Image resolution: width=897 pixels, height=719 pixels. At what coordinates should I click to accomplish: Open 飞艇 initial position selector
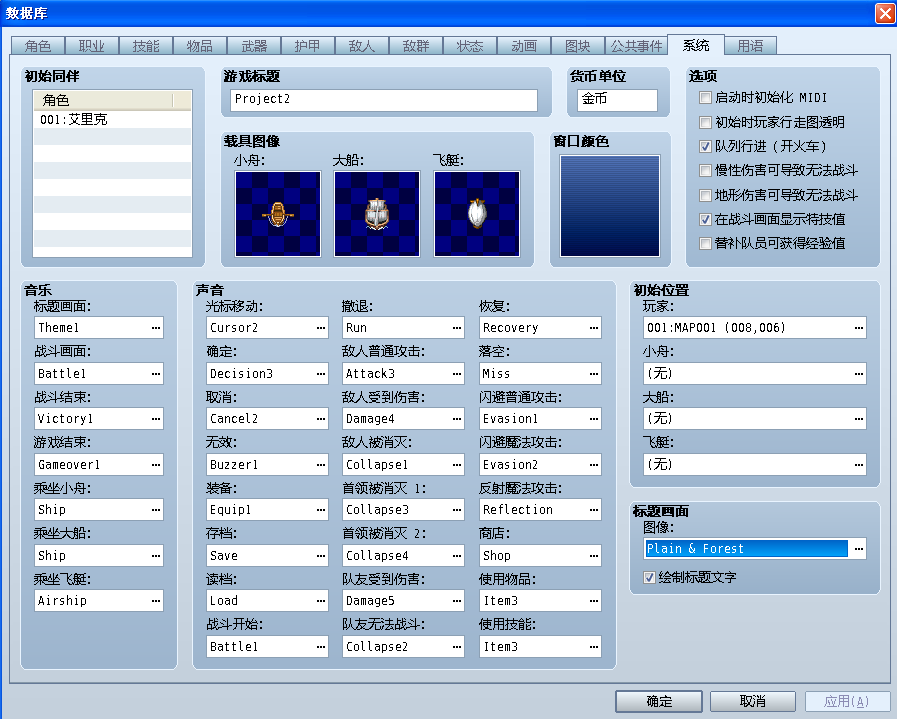tap(859, 464)
